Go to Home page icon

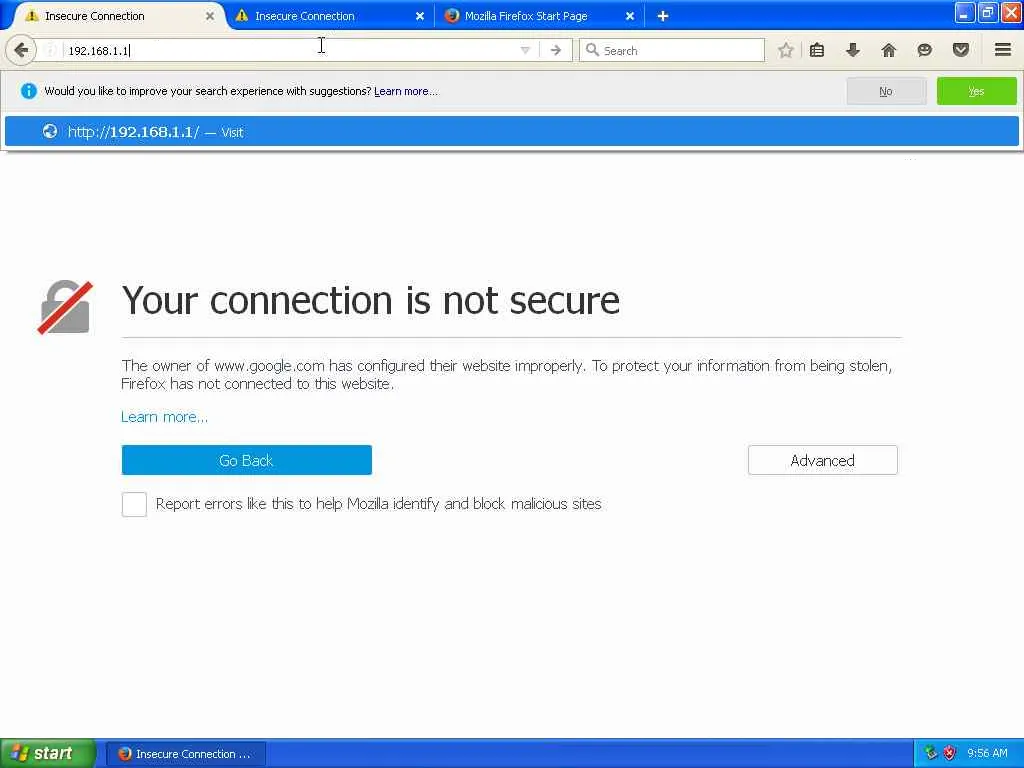888,50
